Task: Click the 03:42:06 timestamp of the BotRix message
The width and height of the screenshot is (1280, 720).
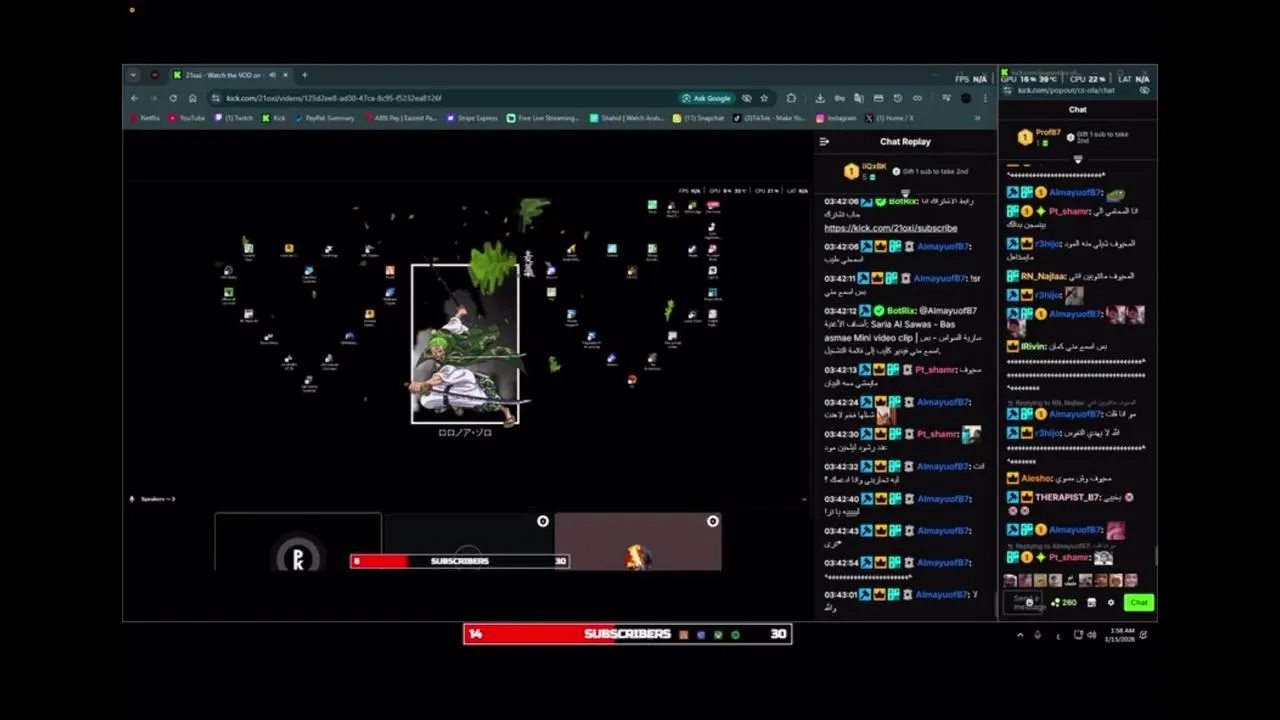Action: [x=841, y=201]
